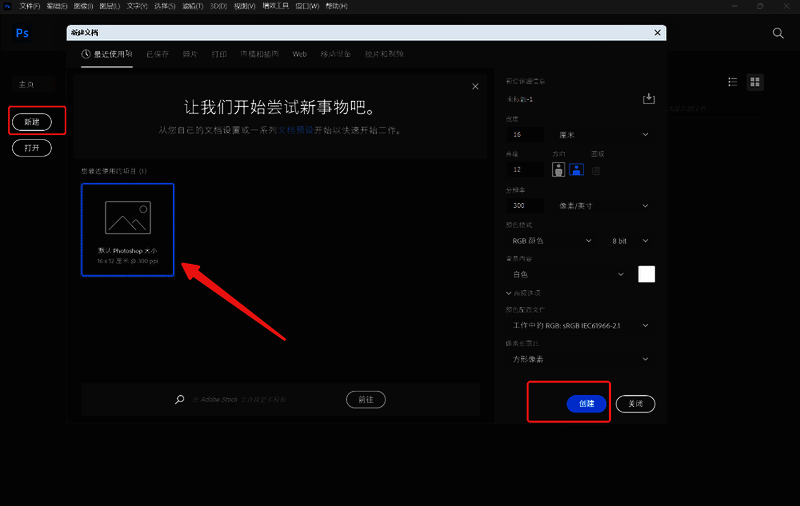Collapse the 高级选项 advanced options section
The width and height of the screenshot is (800, 506).
pos(523,293)
